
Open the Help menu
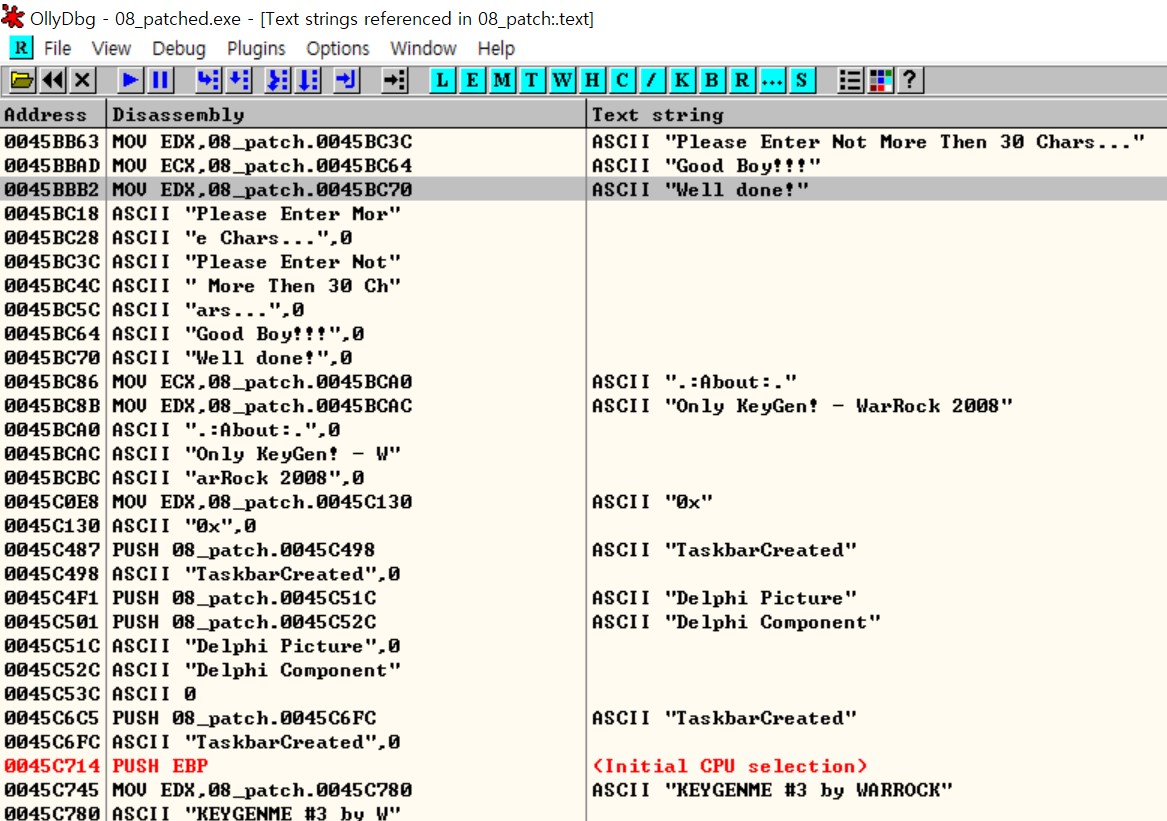(496, 48)
